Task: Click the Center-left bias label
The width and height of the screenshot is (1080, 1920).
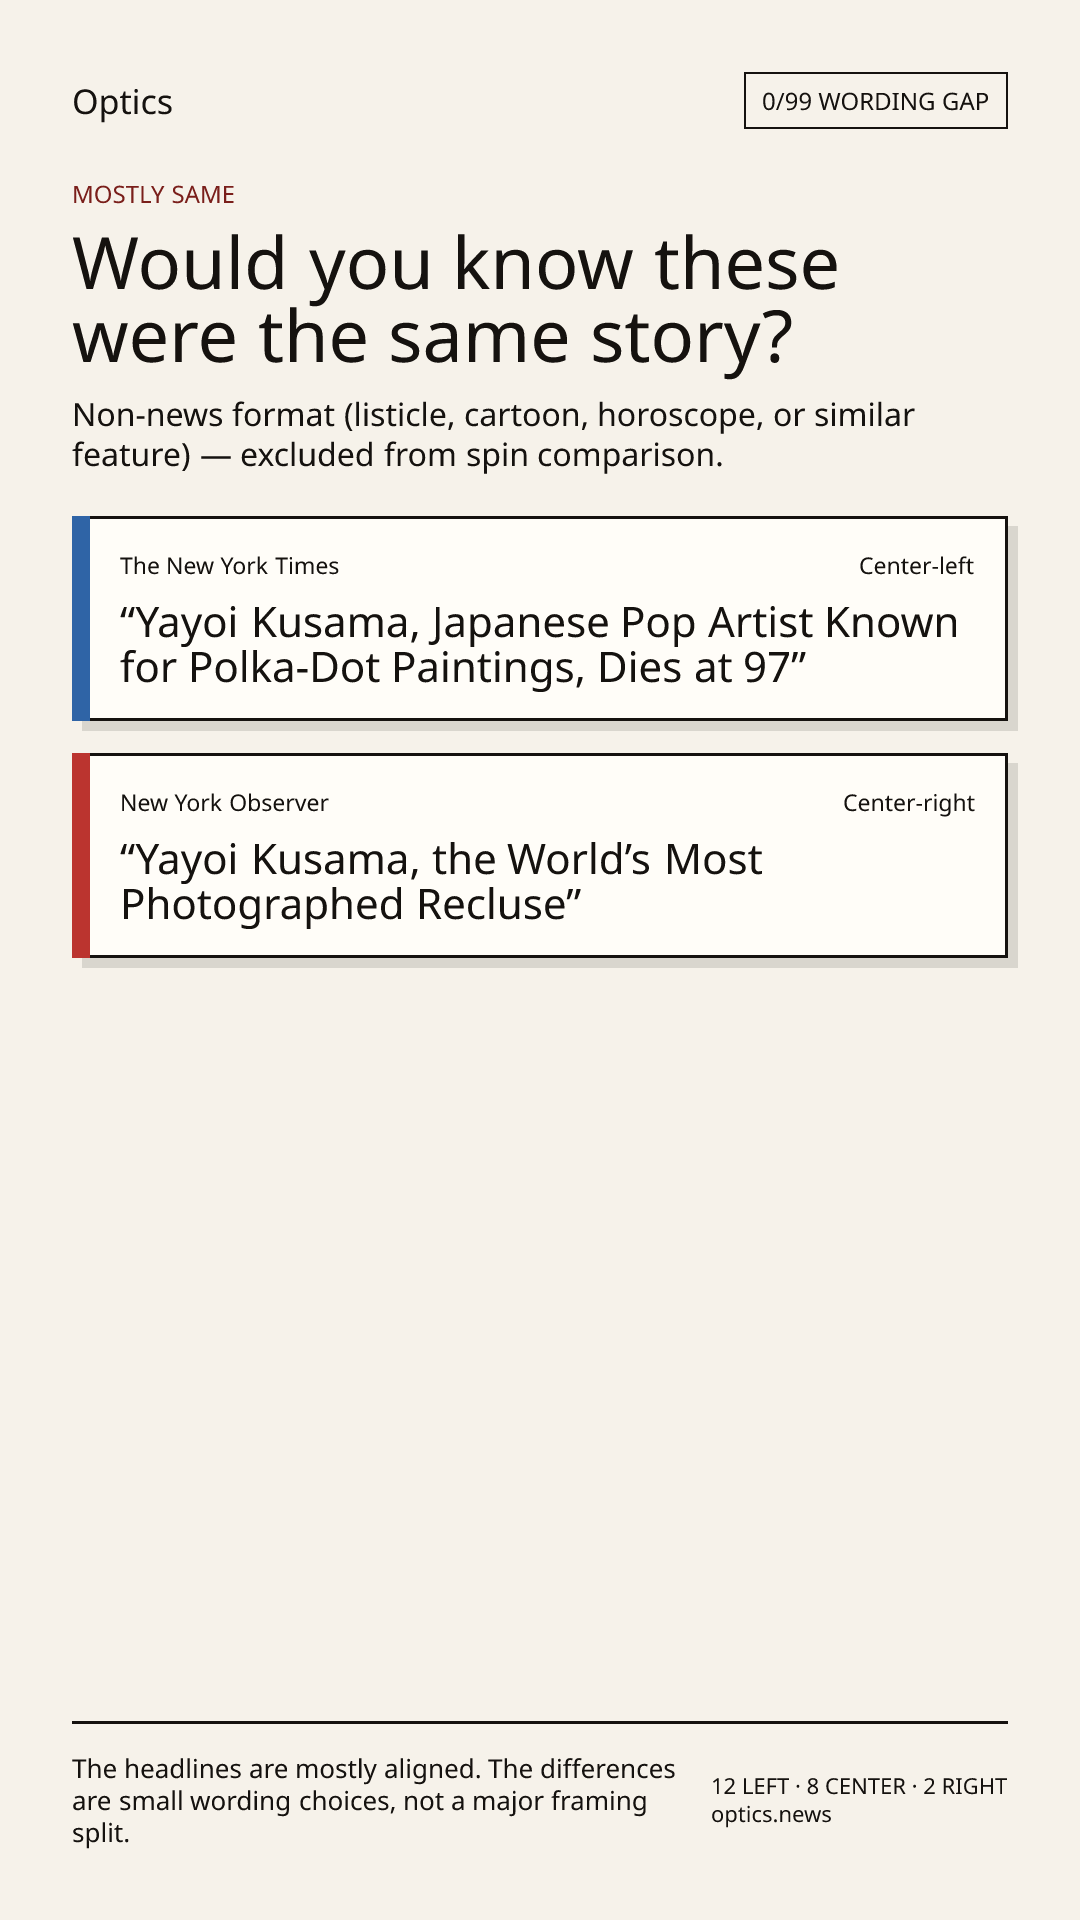Action: 916,566
